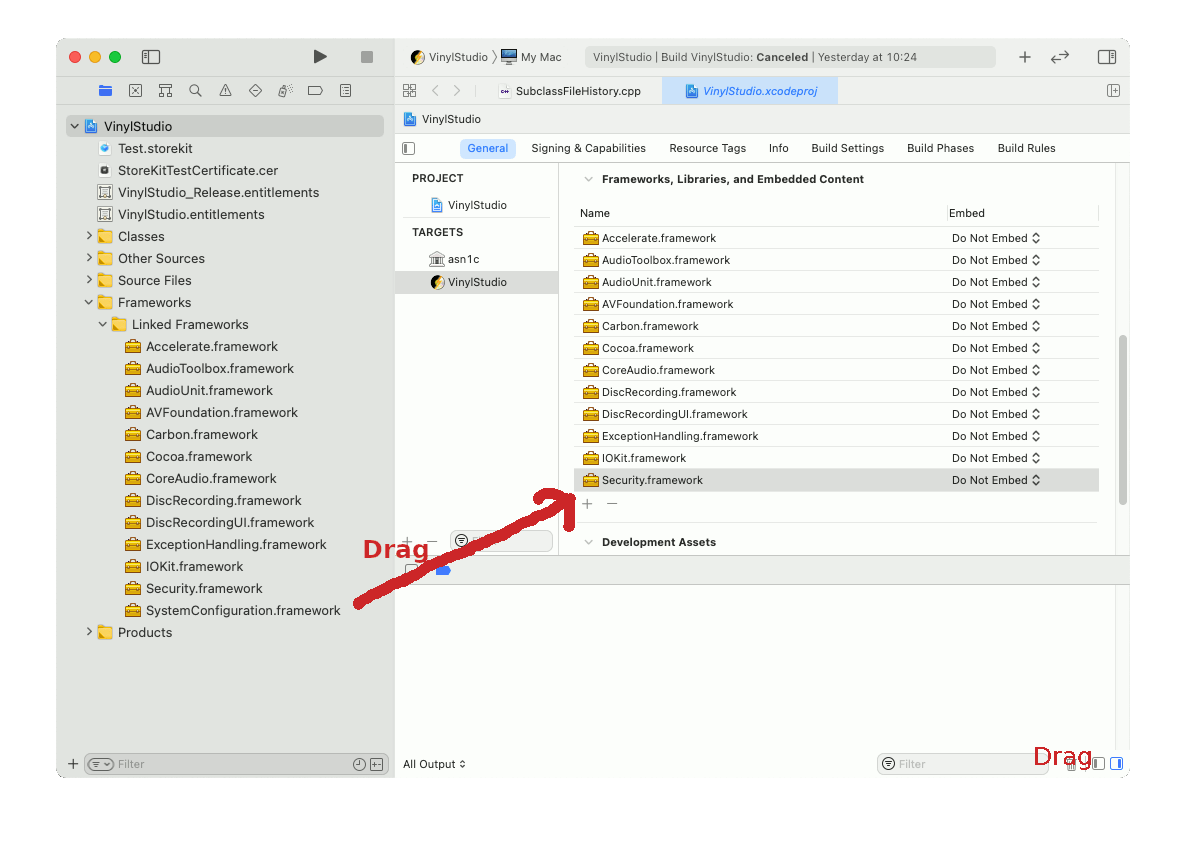This screenshot has width=1186, height=852.
Task: Open the Signing & Capabilities tab
Action: 588,148
